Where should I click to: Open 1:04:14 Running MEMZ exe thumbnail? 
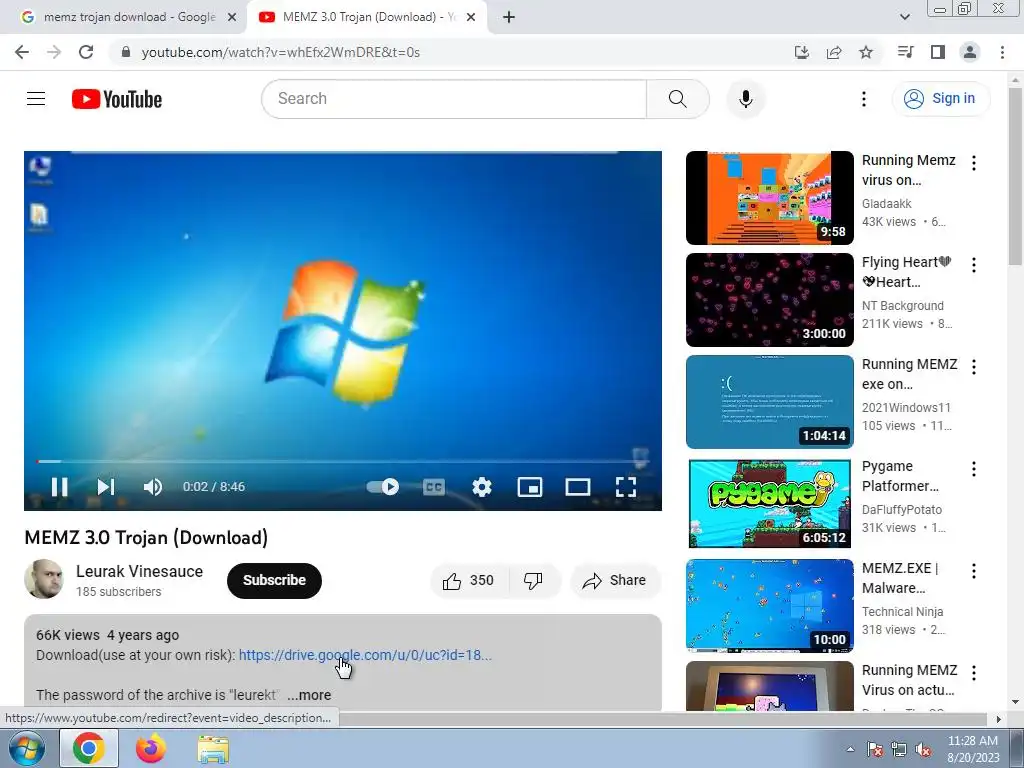click(769, 402)
